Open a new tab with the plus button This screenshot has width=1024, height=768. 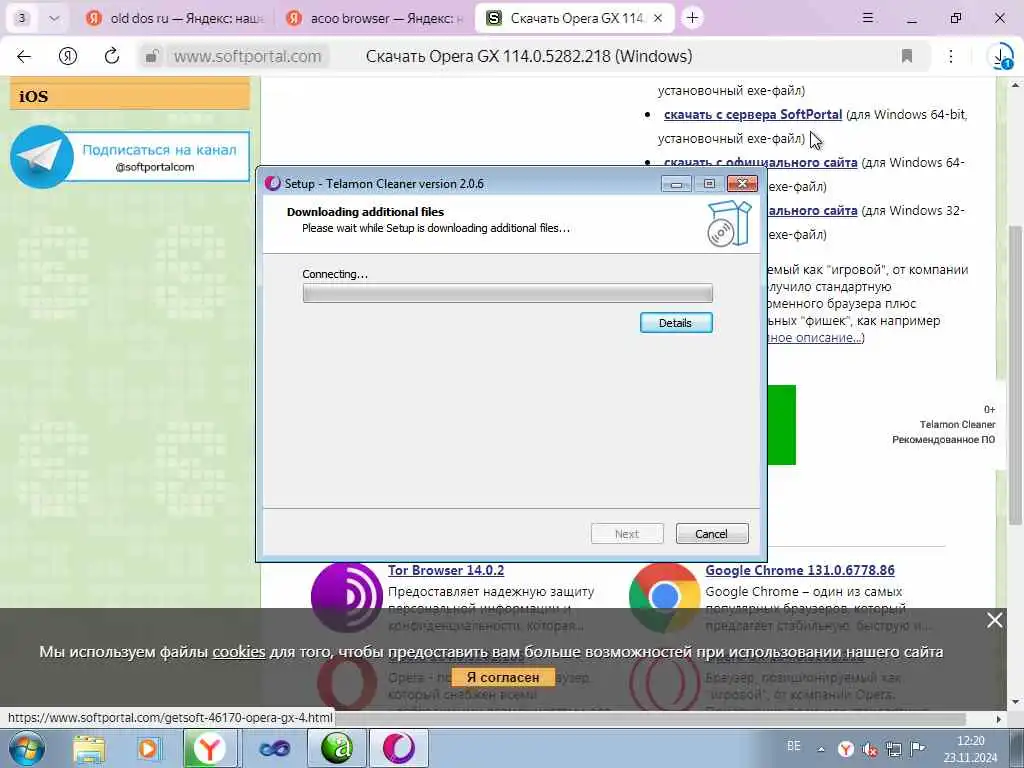[692, 18]
